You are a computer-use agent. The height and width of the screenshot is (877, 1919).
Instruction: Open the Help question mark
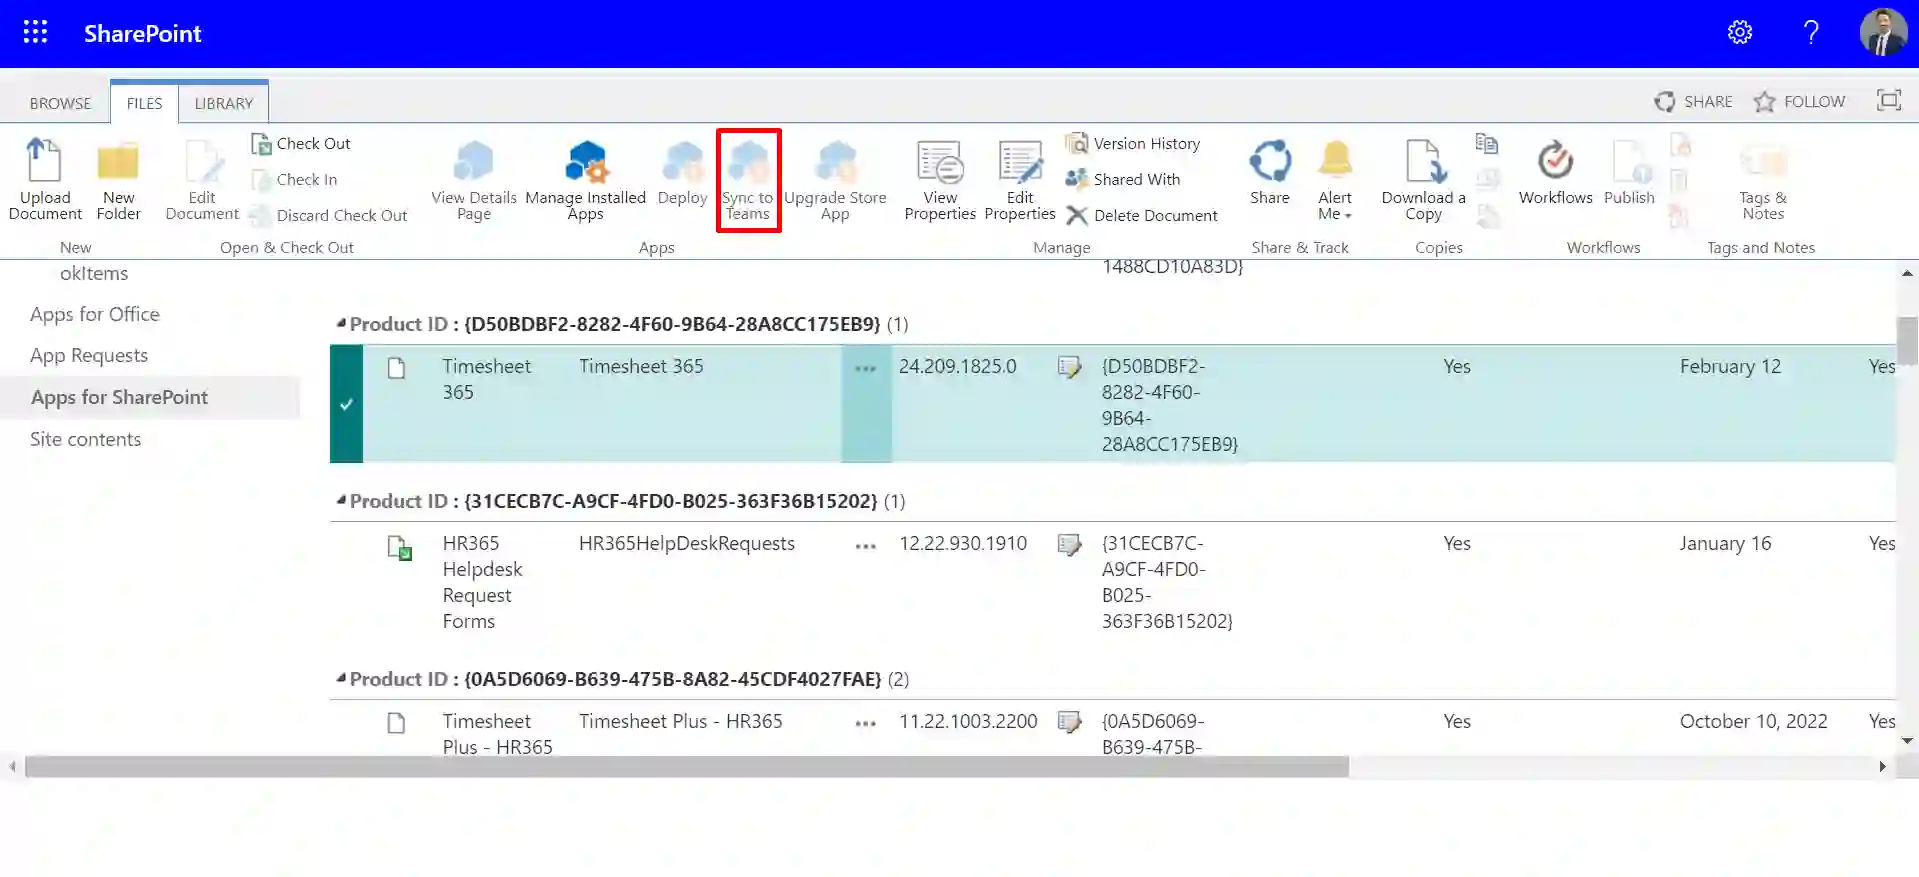click(x=1811, y=33)
